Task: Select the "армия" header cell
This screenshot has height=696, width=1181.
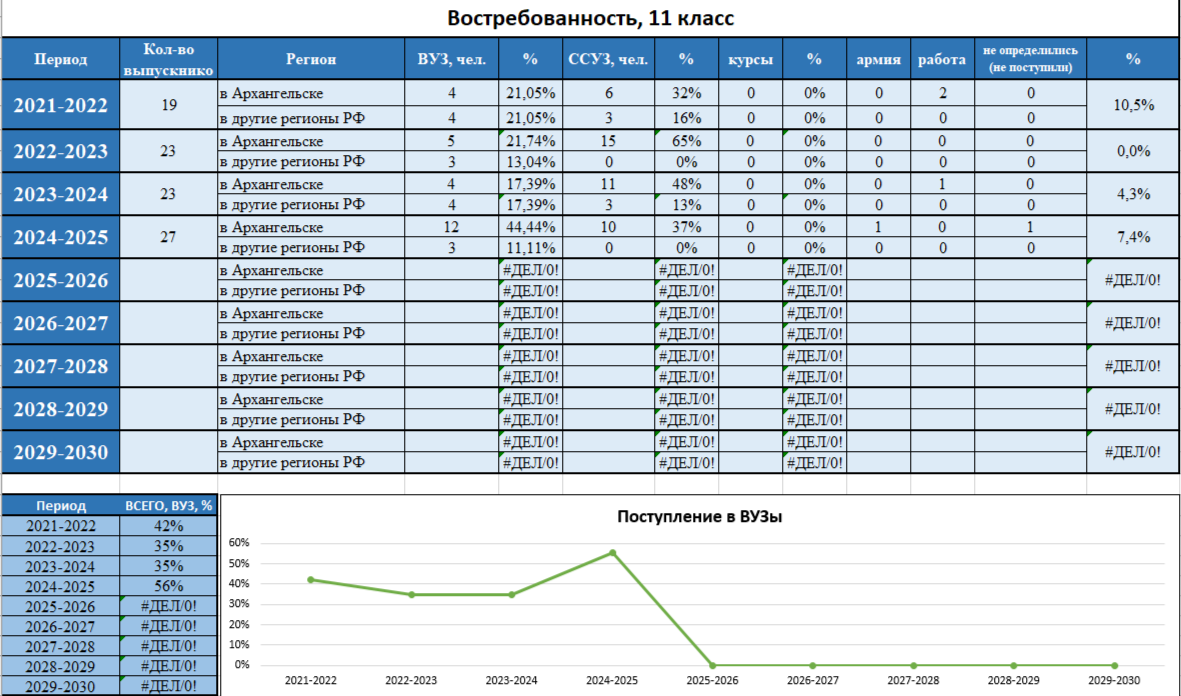Action: (878, 59)
